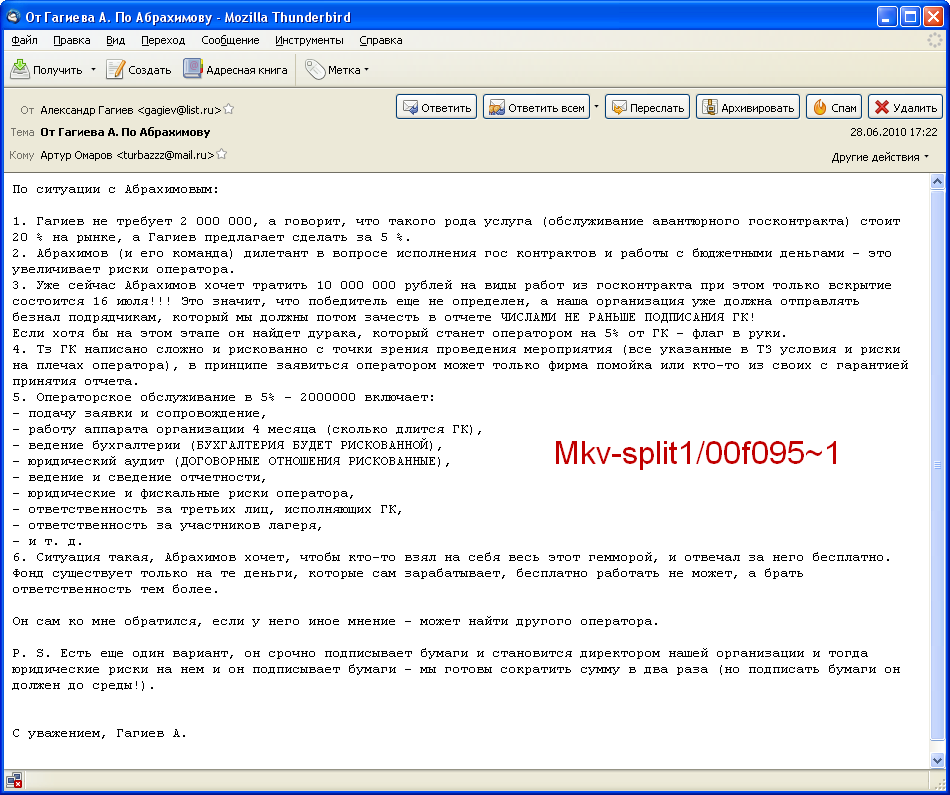Click Ответить всем to reply all

535,108
